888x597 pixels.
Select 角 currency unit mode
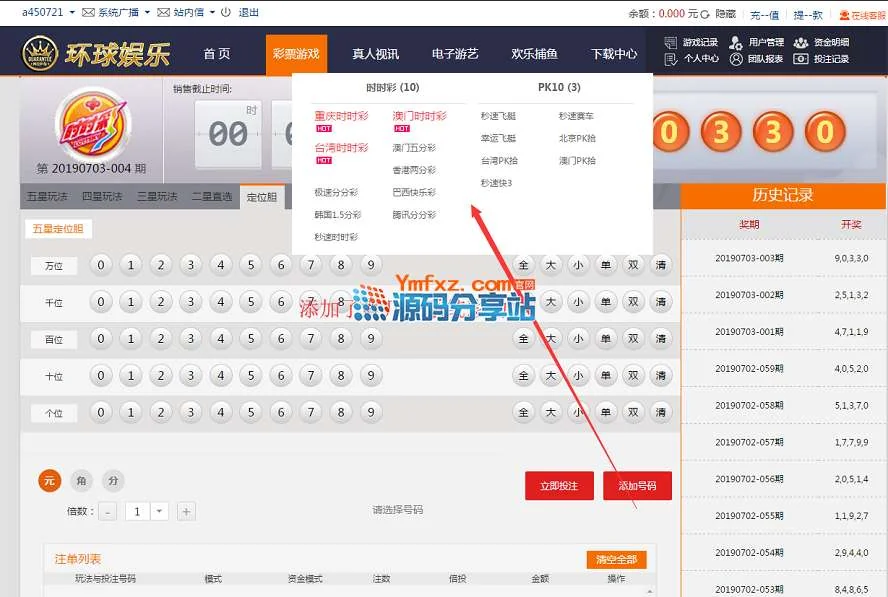point(82,481)
